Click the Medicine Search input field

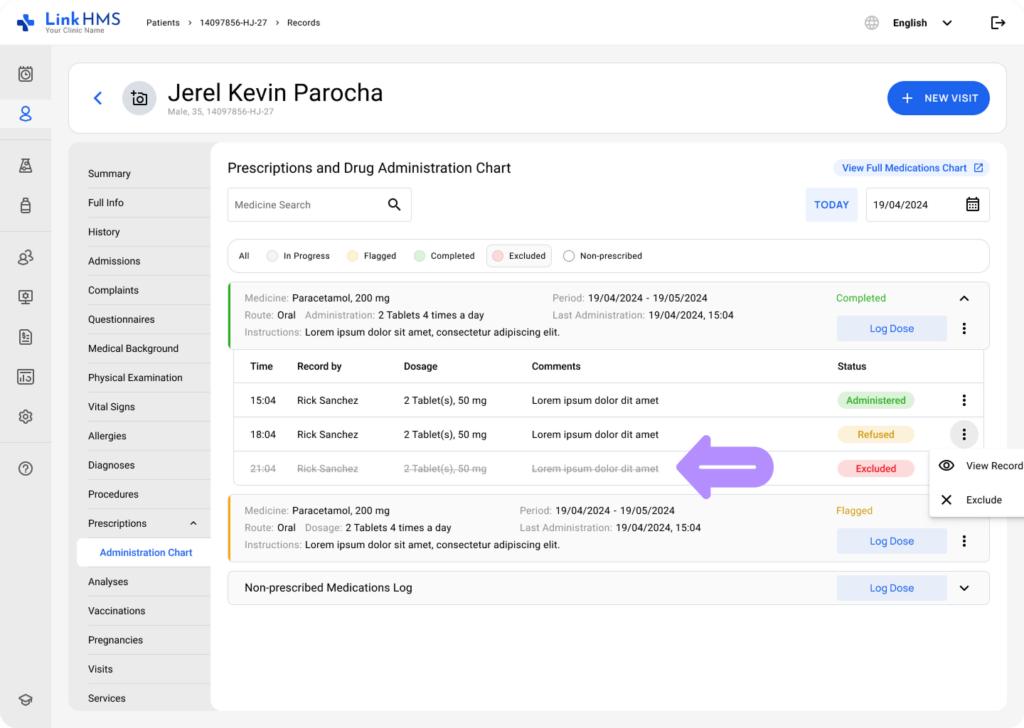point(305,205)
